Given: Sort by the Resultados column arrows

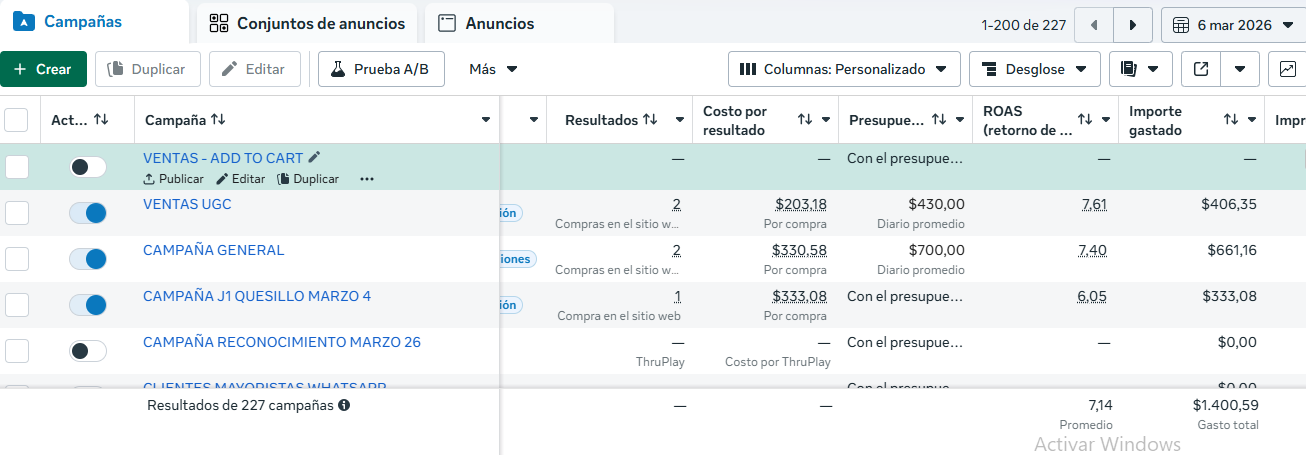Looking at the screenshot, I should tap(650, 120).
